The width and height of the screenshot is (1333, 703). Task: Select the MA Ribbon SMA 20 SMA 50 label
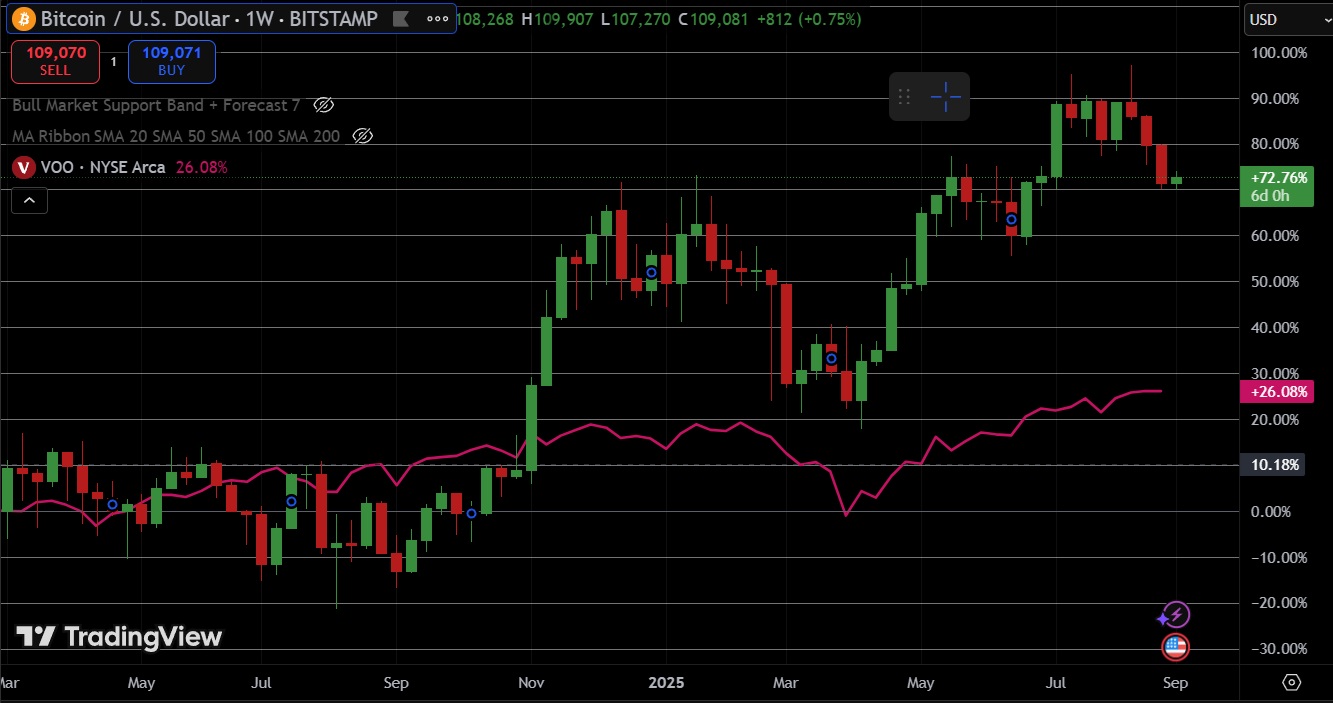pos(176,136)
